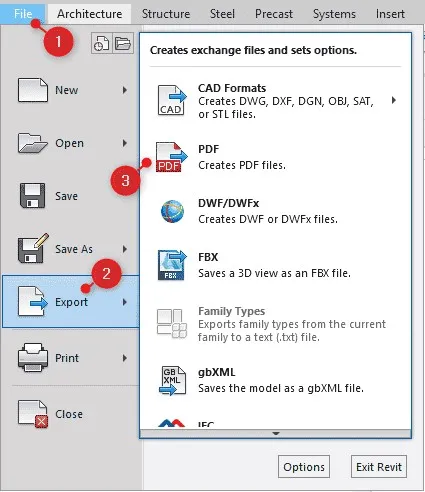Click the 'gbXML' heading
425x492 pixels.
pyautogui.click(x=217, y=372)
